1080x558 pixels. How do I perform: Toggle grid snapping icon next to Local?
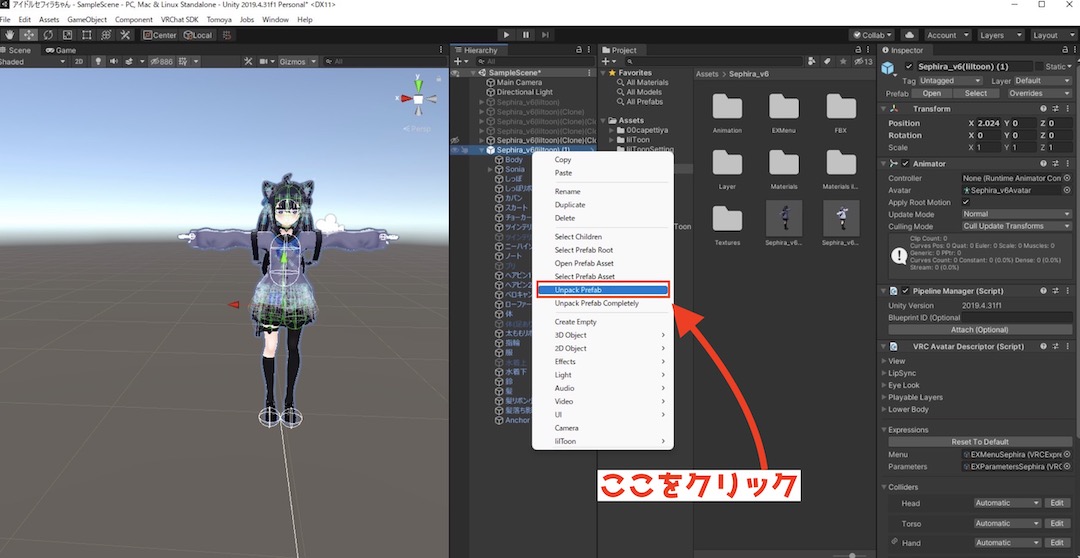(x=227, y=35)
